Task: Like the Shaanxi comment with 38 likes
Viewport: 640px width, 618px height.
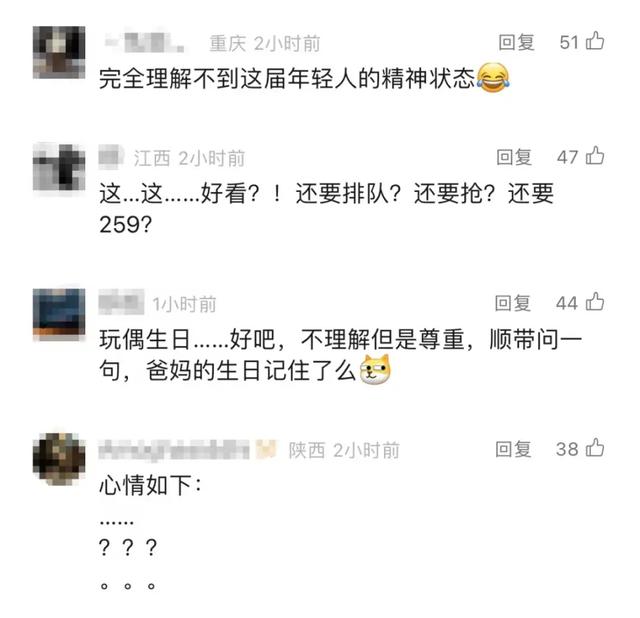Action: point(595,448)
